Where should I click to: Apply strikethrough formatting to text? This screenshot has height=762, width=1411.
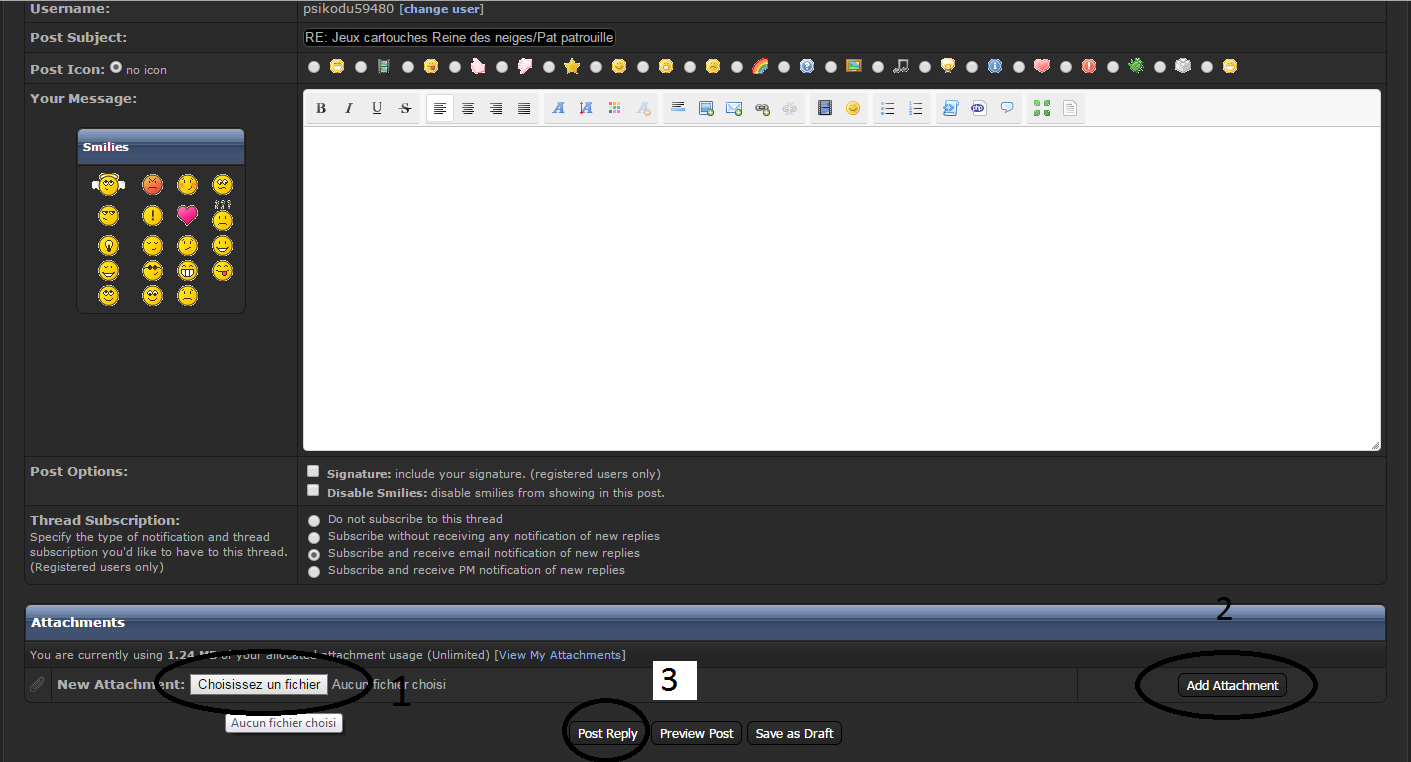pyautogui.click(x=405, y=108)
